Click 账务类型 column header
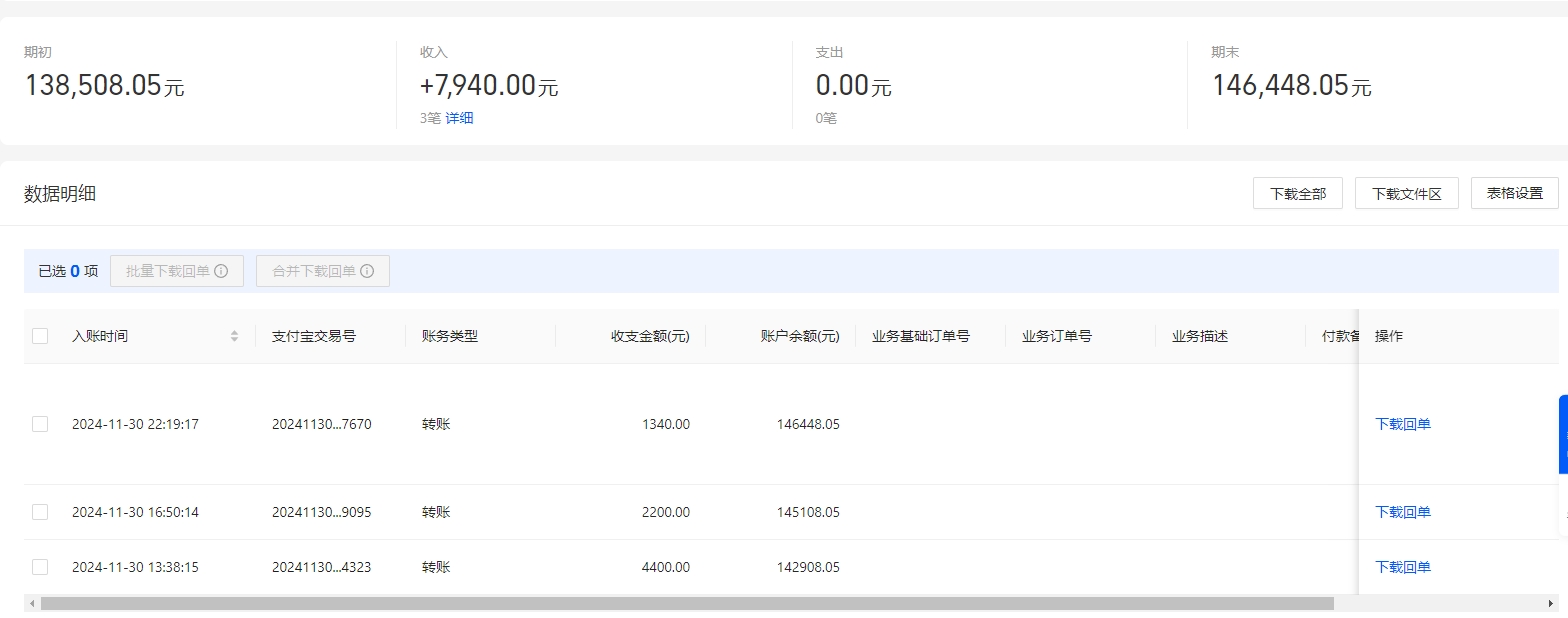Image resolution: width=1568 pixels, height=618 pixels. tap(450, 336)
